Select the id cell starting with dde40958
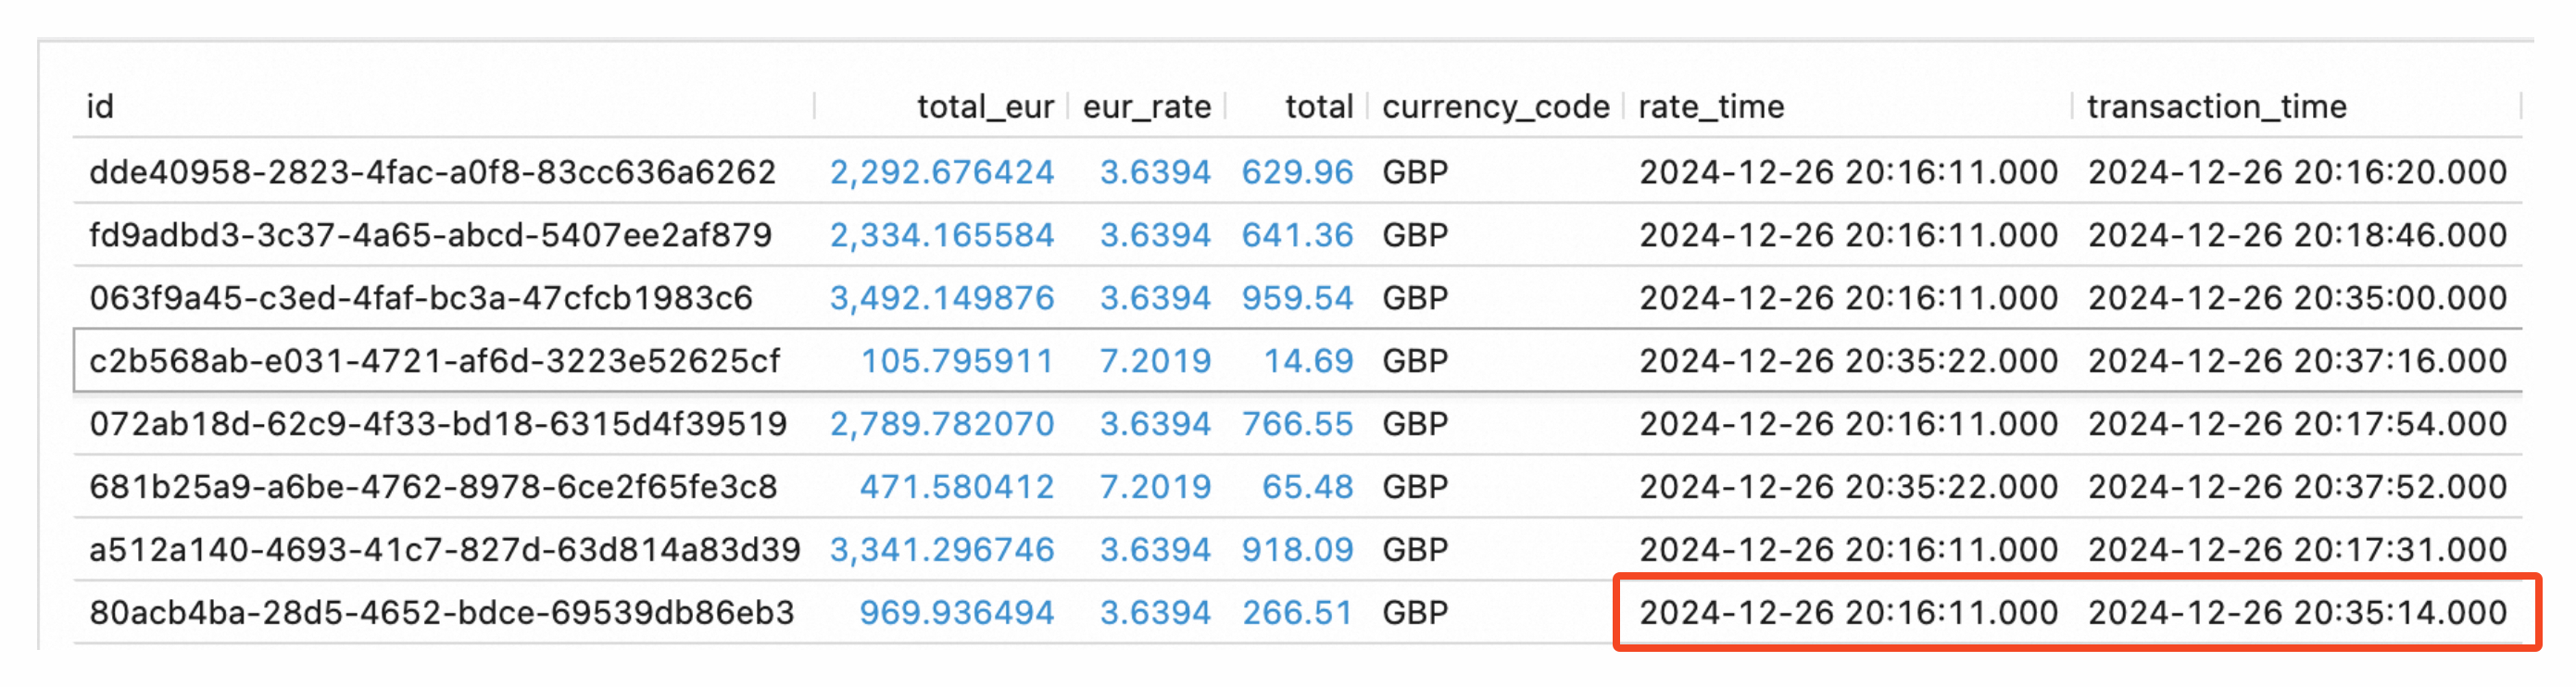The image size is (2576, 687). pyautogui.click(x=432, y=172)
